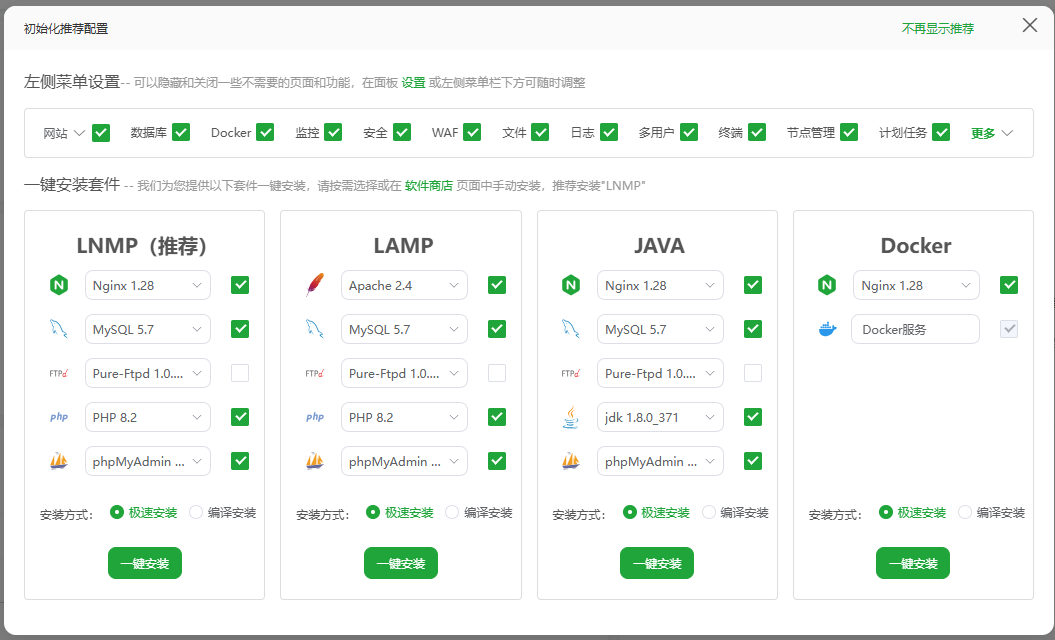Viewport: 1055px width, 640px height.
Task: Toggle the Docker menu checkbox
Action: [265, 133]
